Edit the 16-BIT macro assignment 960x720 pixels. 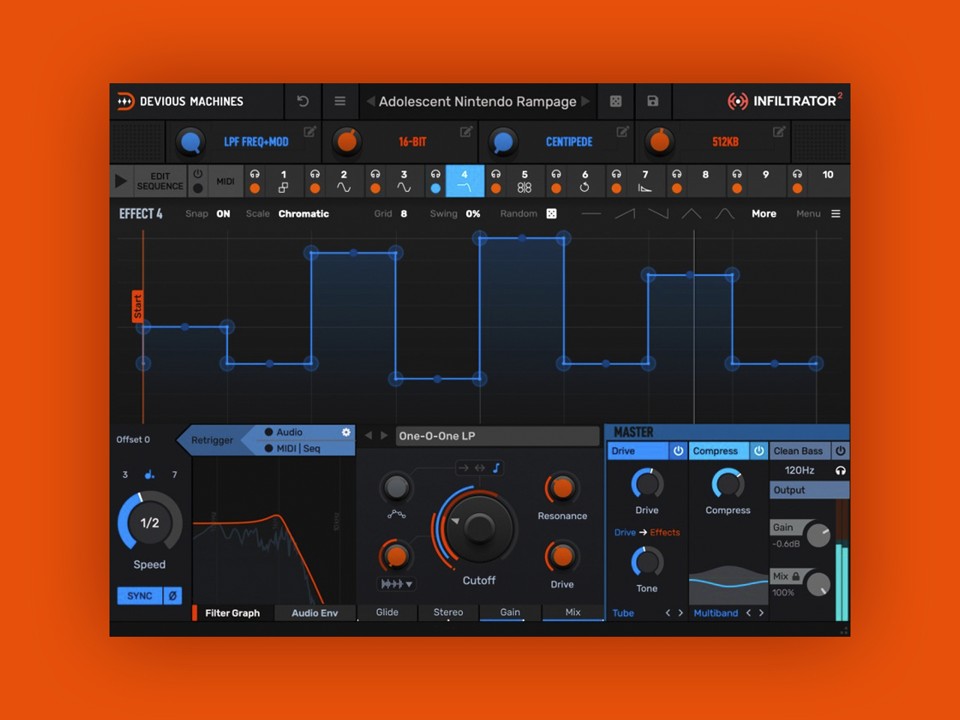point(466,132)
